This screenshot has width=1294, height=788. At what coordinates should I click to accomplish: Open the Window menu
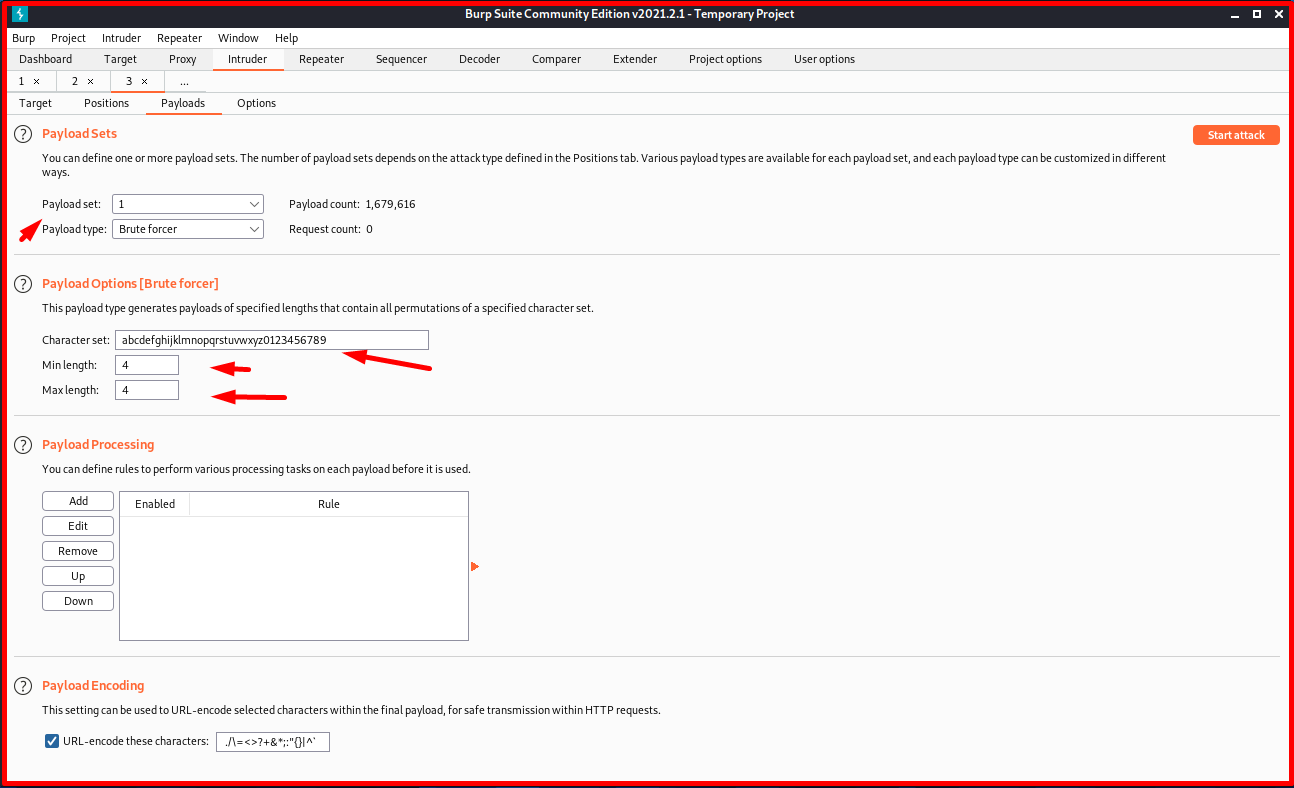pyautogui.click(x=238, y=38)
